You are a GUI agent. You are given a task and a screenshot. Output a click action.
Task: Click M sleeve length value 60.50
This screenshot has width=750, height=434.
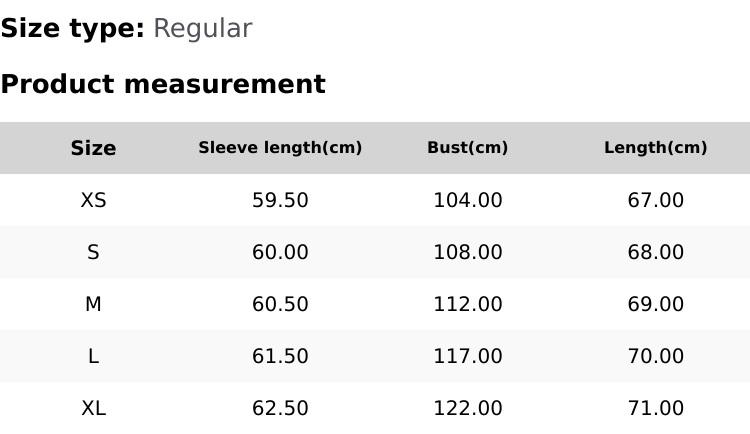pos(280,304)
